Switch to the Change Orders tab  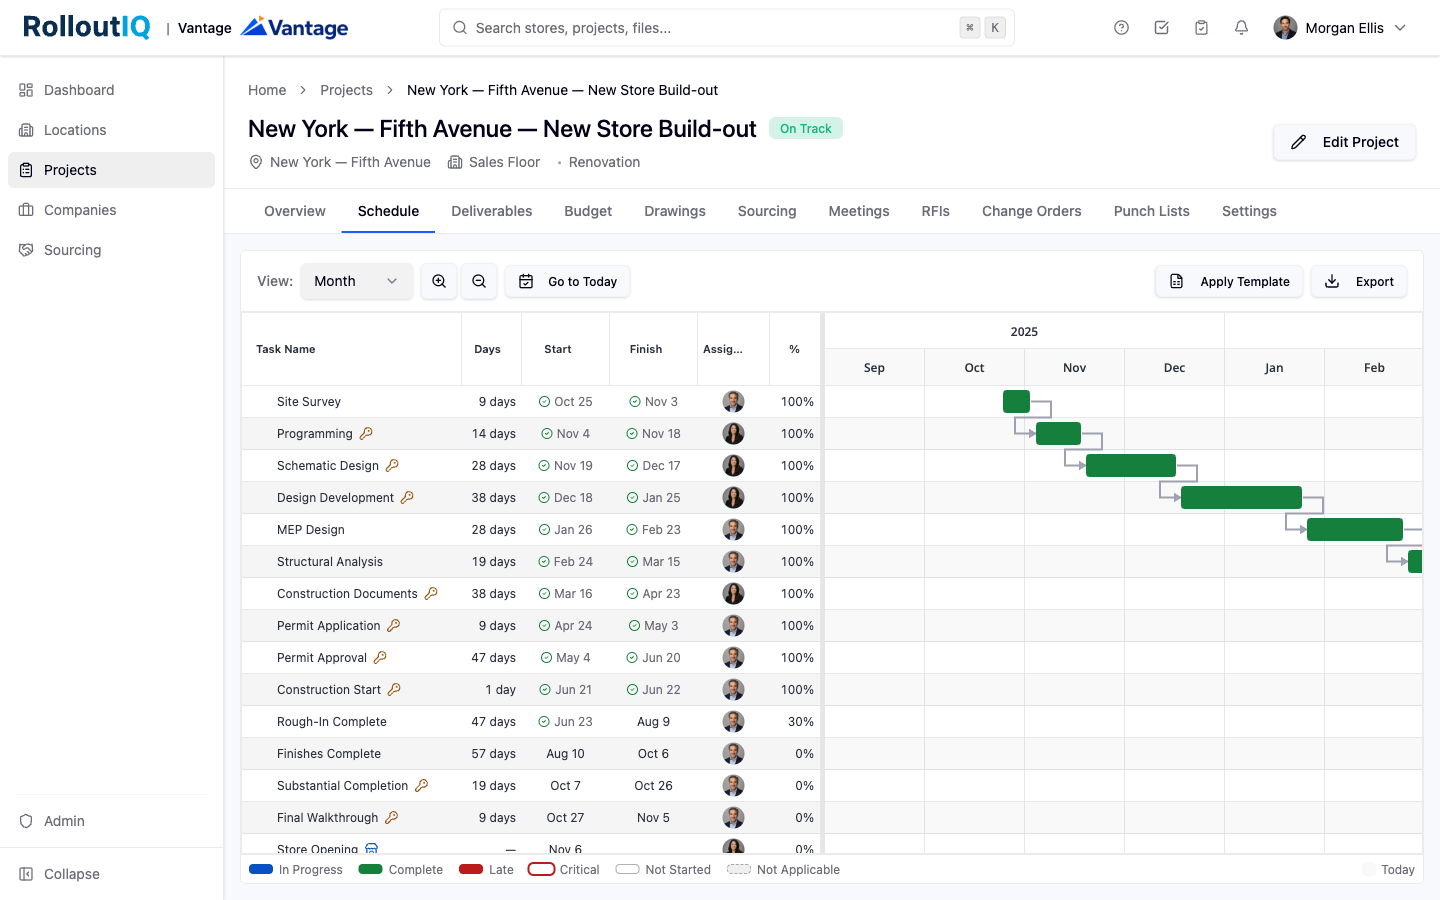(x=1032, y=211)
